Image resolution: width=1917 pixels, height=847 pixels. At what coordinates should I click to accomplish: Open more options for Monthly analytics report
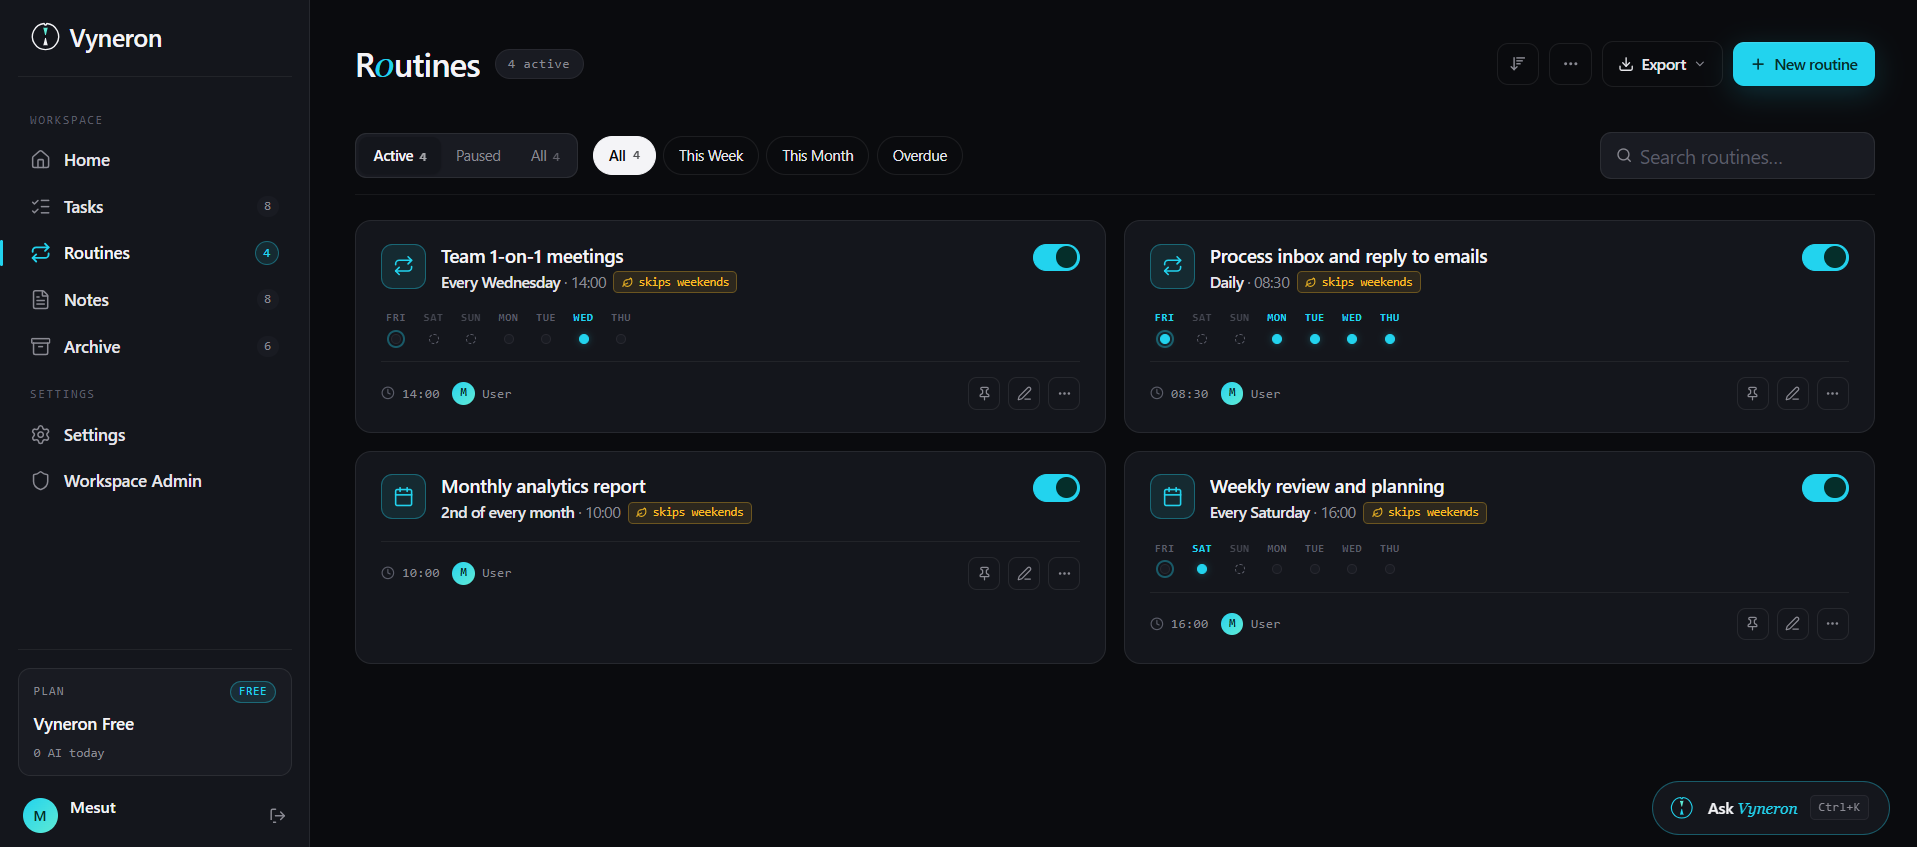1064,574
